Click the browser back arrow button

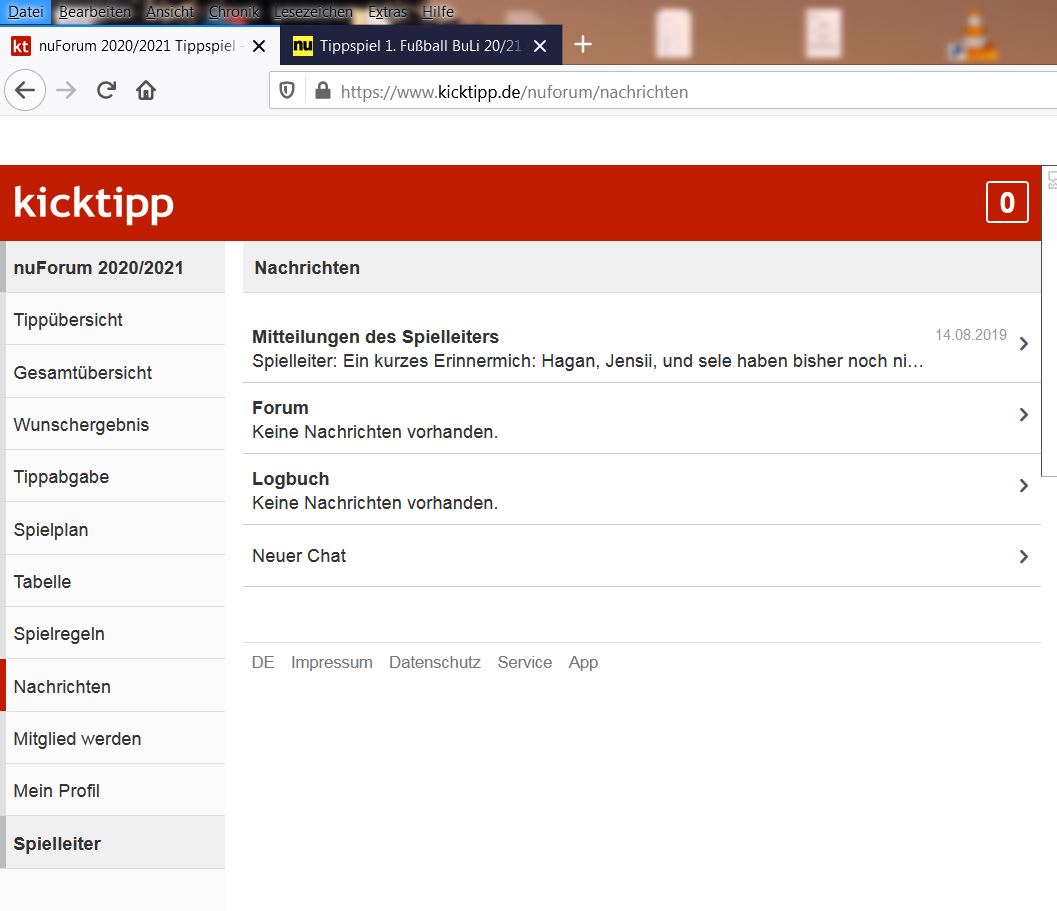pyautogui.click(x=25, y=91)
